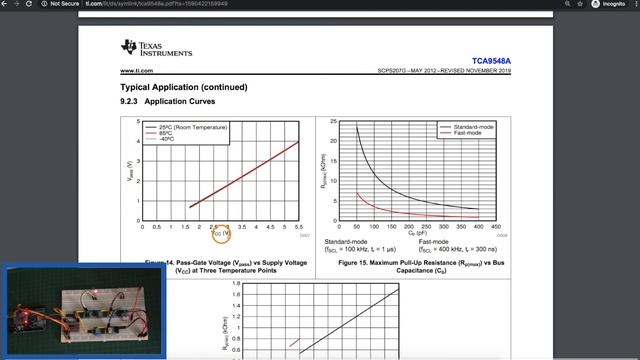This screenshot has width=640, height=360.
Task: Open the Not Secure site info indicator
Action: point(60,4)
